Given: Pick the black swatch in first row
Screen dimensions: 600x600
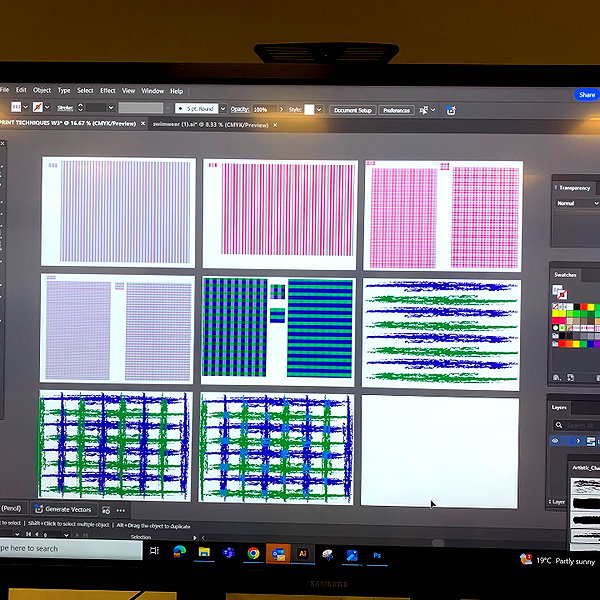Looking at the screenshot, I should (577, 307).
